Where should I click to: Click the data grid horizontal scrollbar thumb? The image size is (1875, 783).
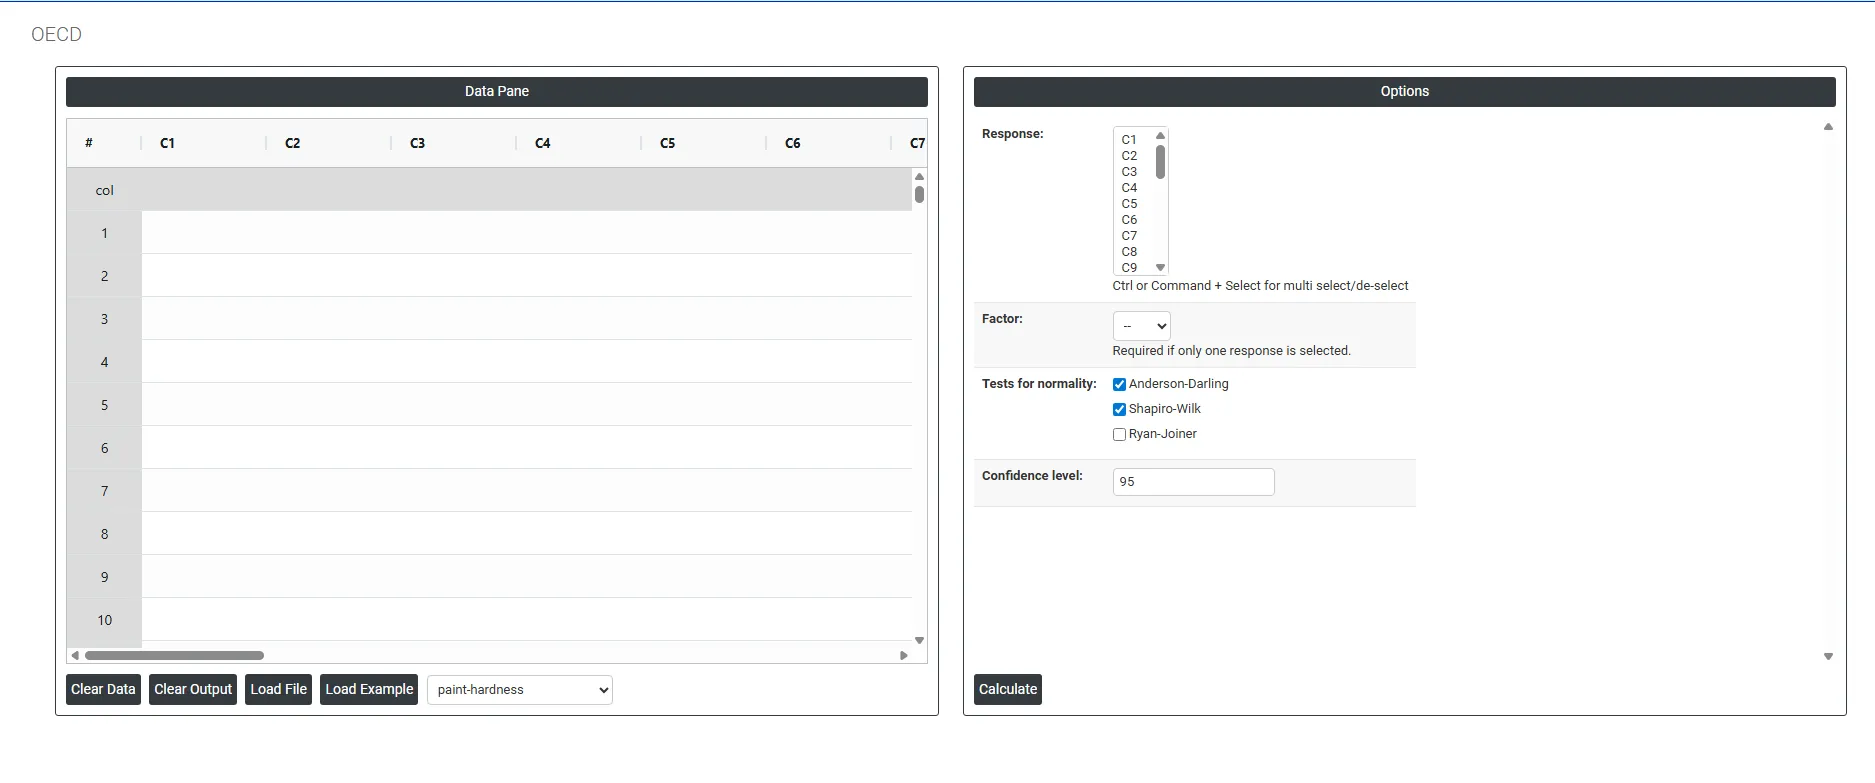174,656
